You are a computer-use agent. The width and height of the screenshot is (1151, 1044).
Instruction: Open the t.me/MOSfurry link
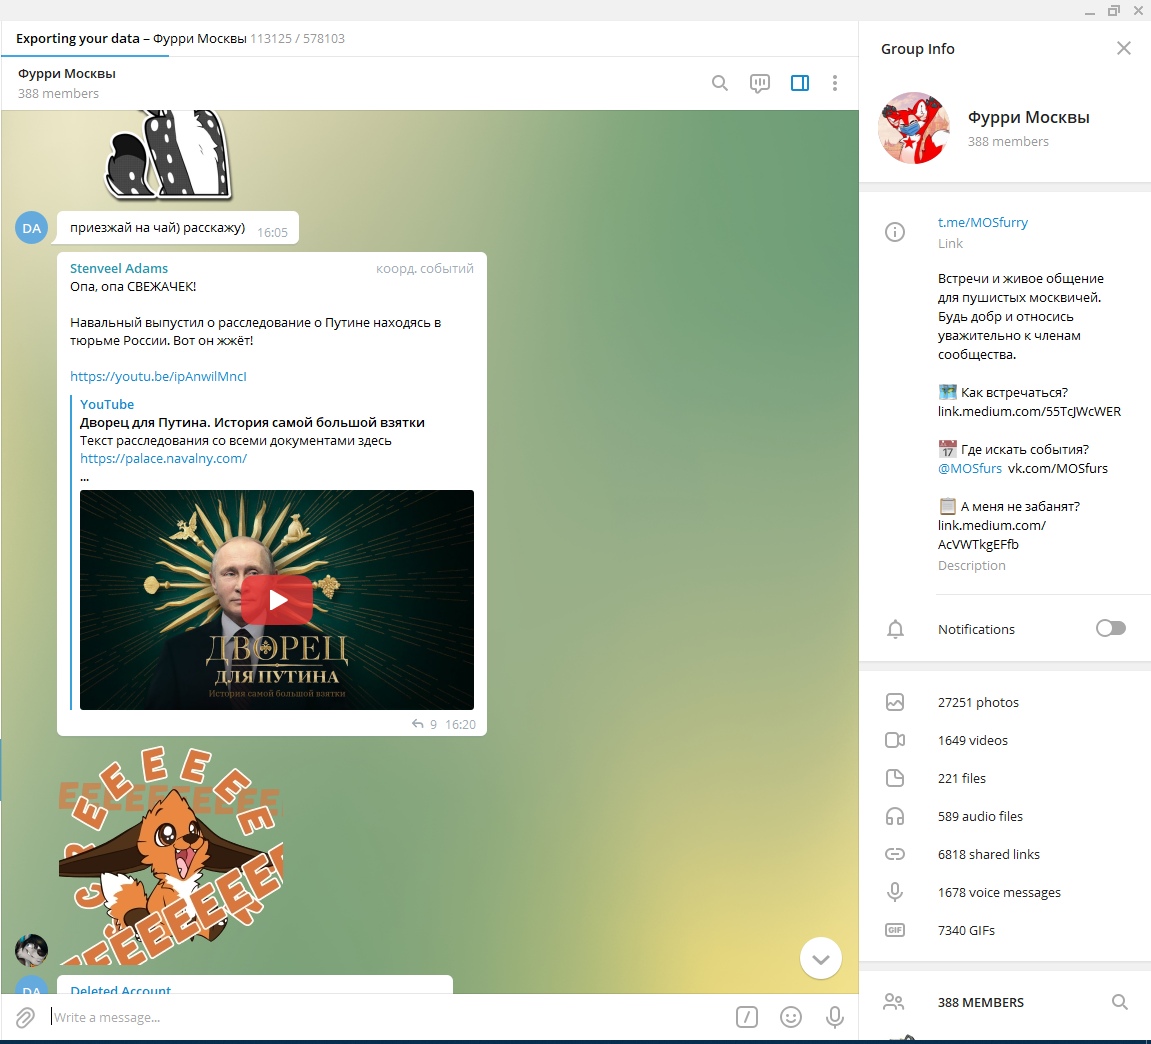coord(982,222)
